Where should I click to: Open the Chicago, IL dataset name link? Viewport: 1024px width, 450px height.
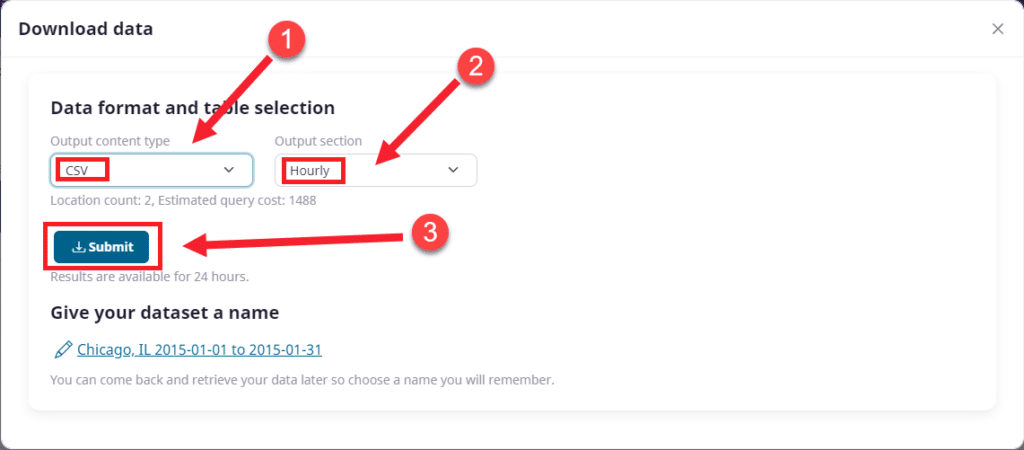(199, 350)
